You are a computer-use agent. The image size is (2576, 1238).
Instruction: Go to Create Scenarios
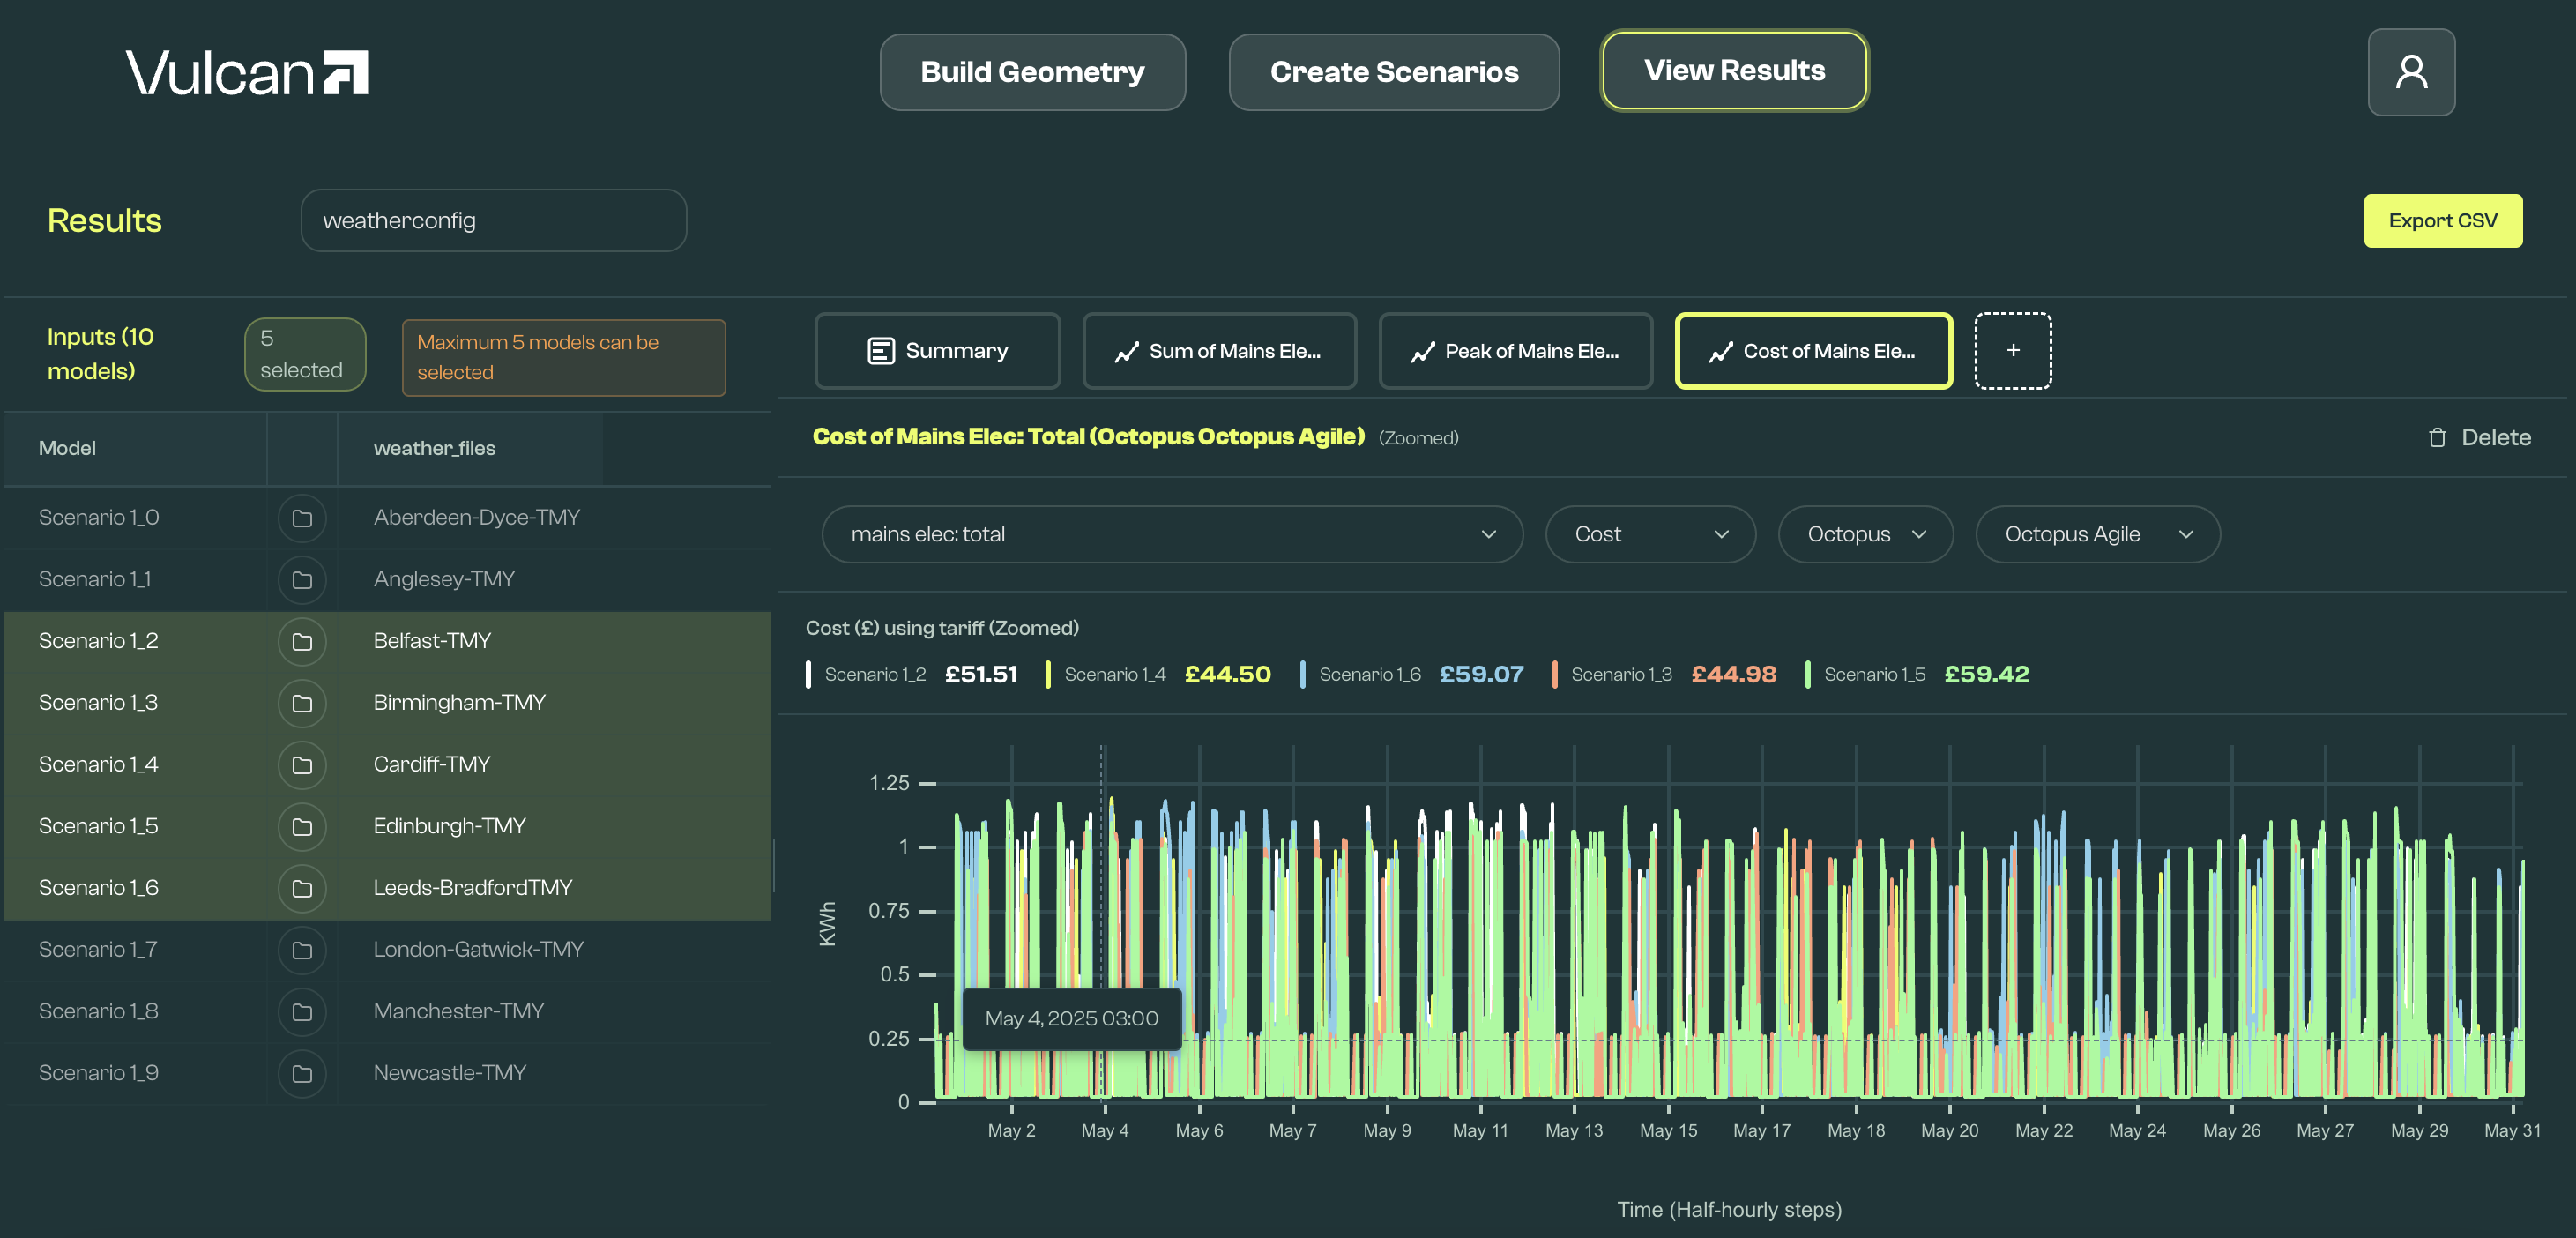coord(1393,72)
